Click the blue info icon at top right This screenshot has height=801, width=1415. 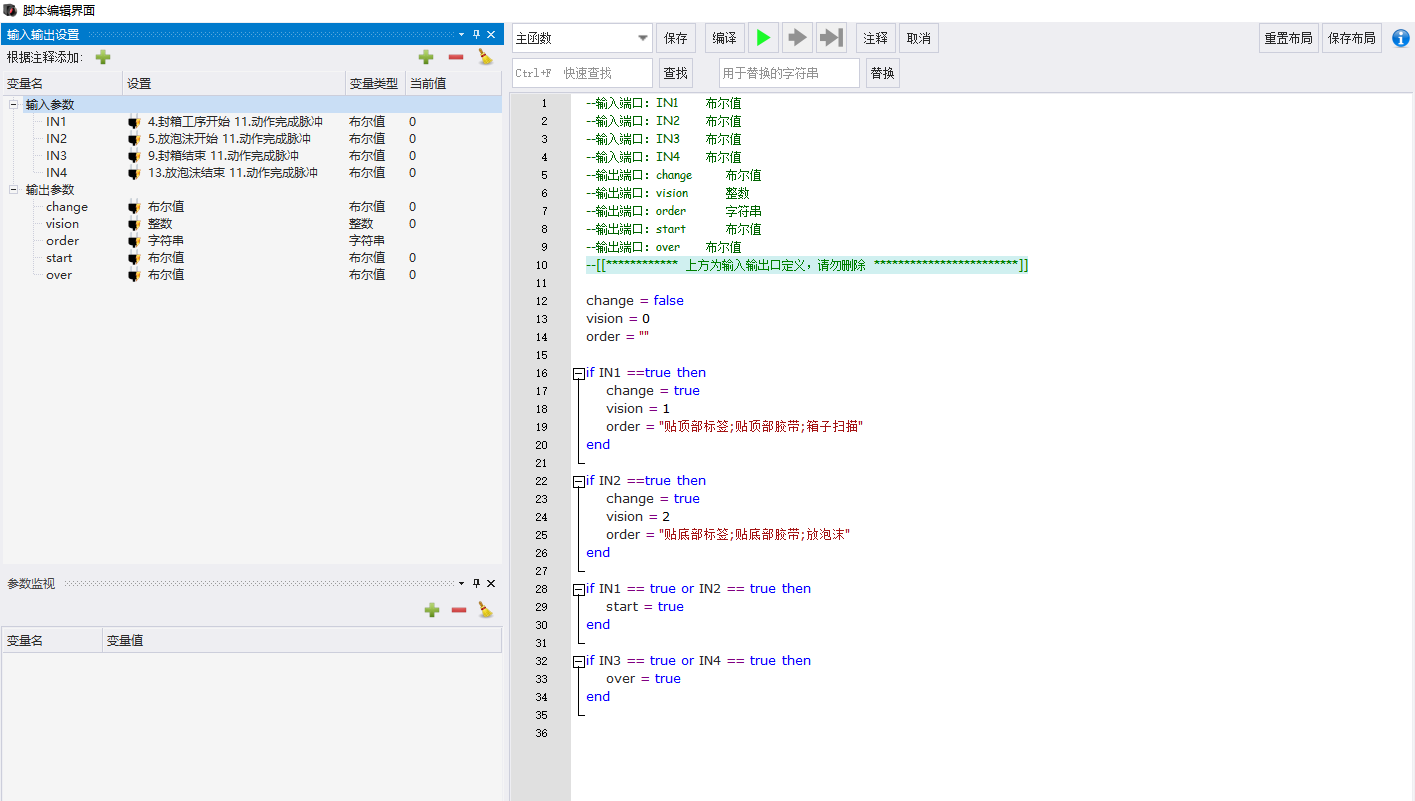pos(1401,38)
